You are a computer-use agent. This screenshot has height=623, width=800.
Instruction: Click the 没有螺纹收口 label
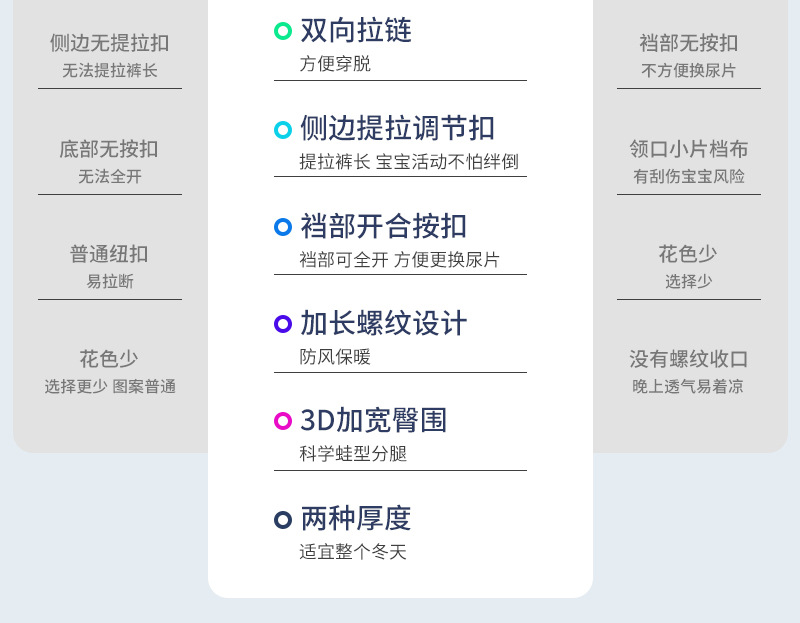pos(689,359)
